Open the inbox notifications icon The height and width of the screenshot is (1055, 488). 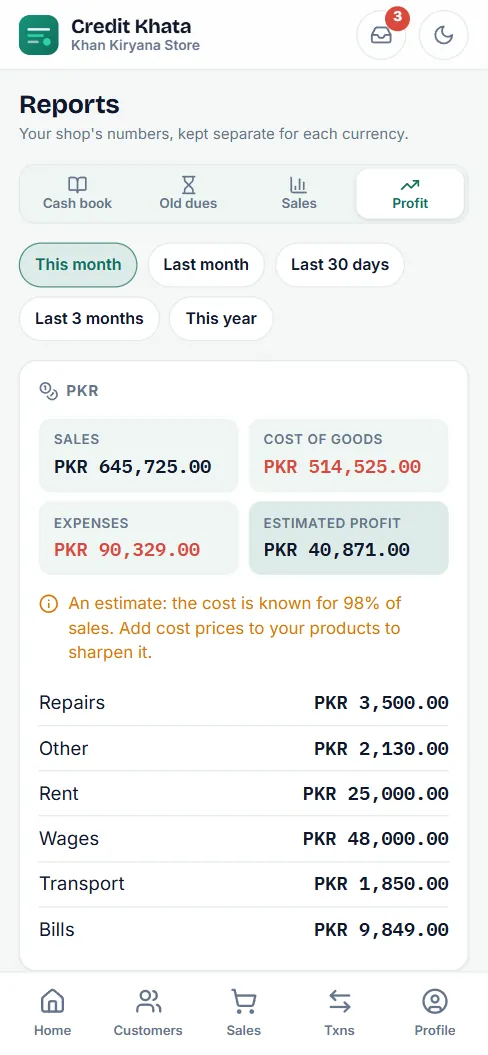pyautogui.click(x=381, y=35)
